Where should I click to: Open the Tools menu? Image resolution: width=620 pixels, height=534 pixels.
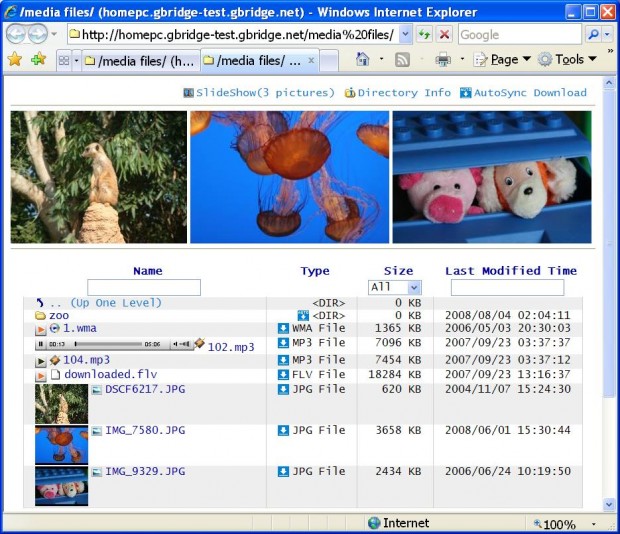click(567, 60)
